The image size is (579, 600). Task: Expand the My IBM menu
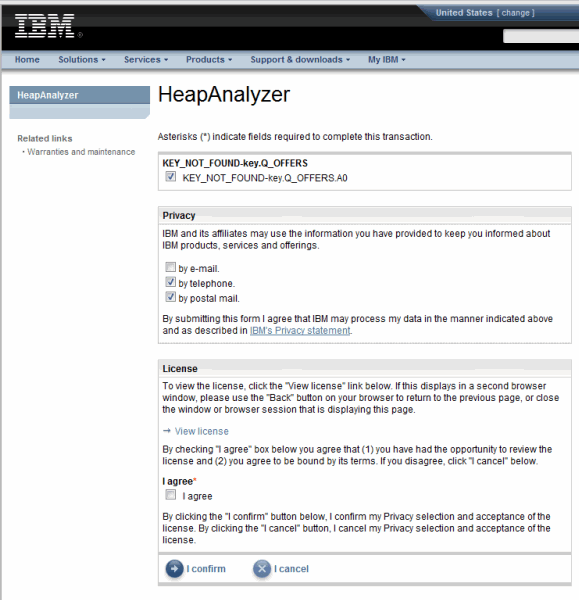click(387, 60)
